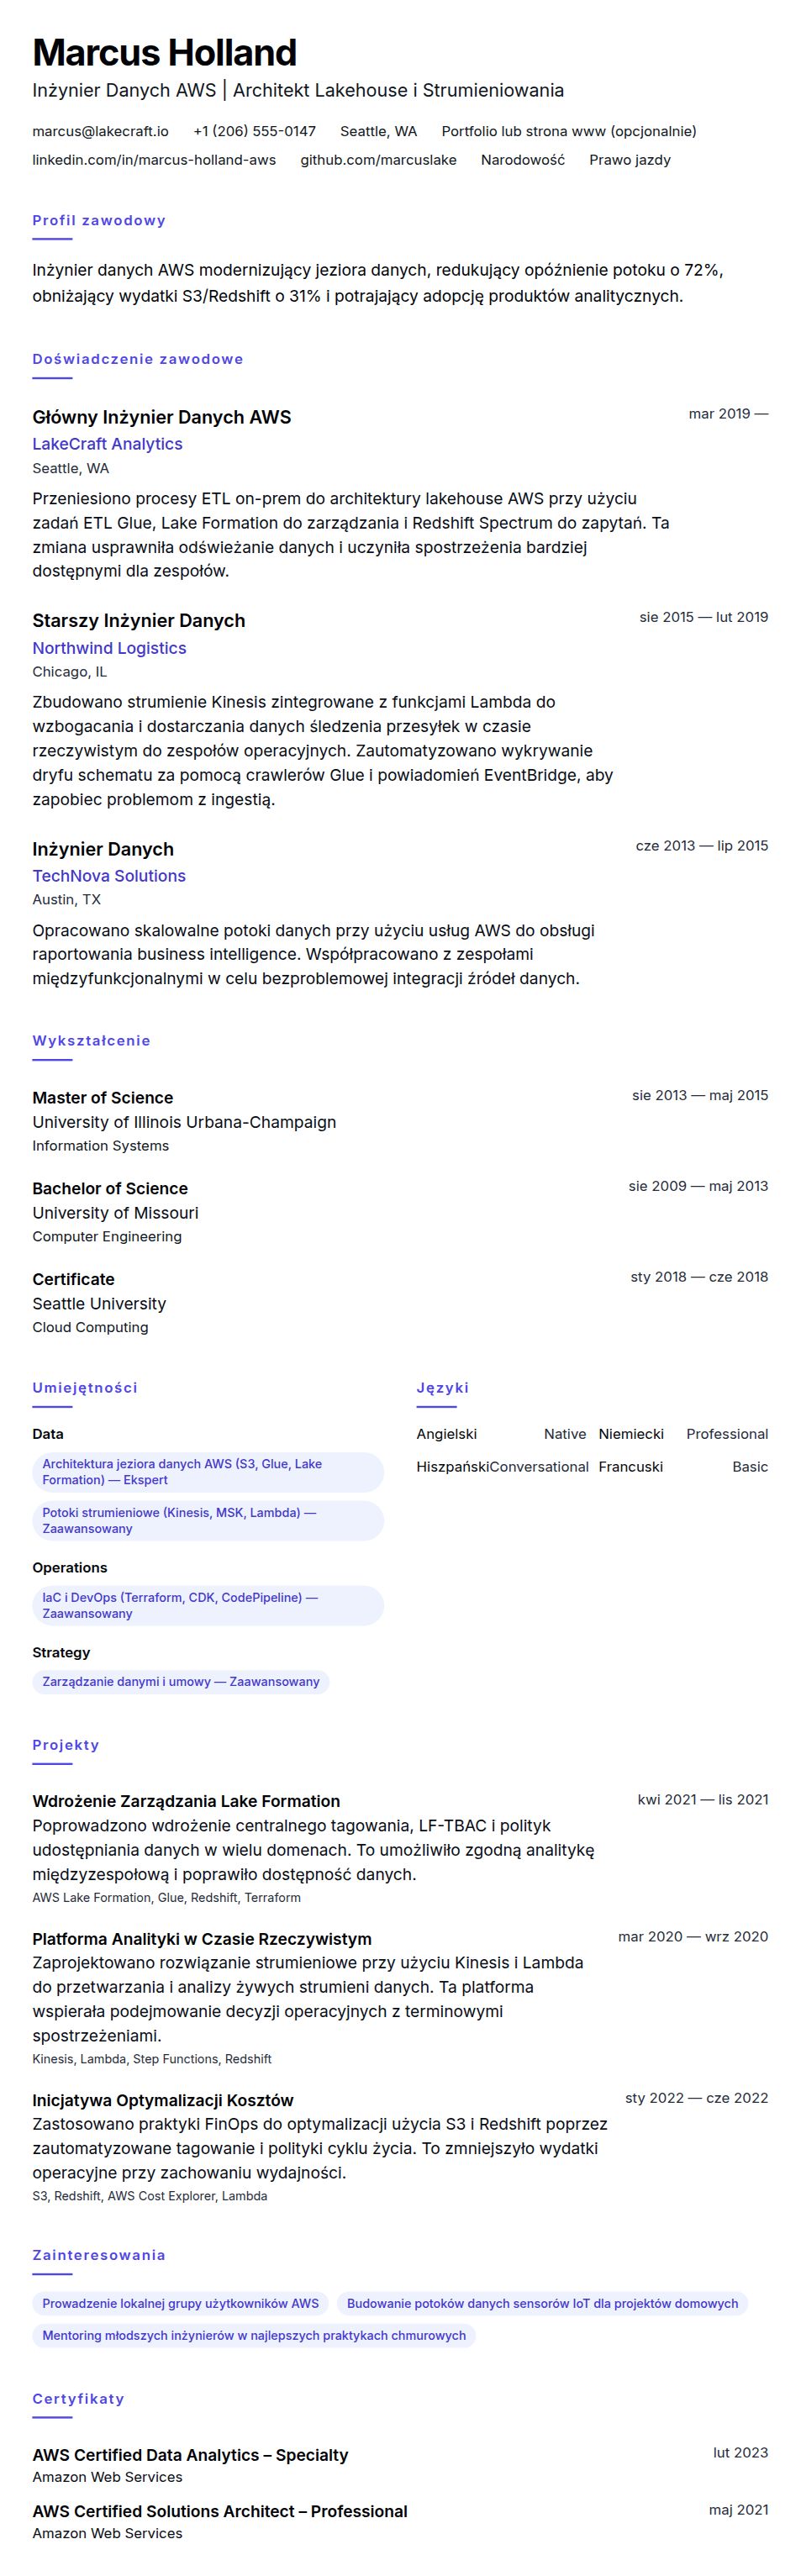Click the Wykształcenie section heading
Viewport: 801px width, 2576px height.
(x=91, y=1041)
